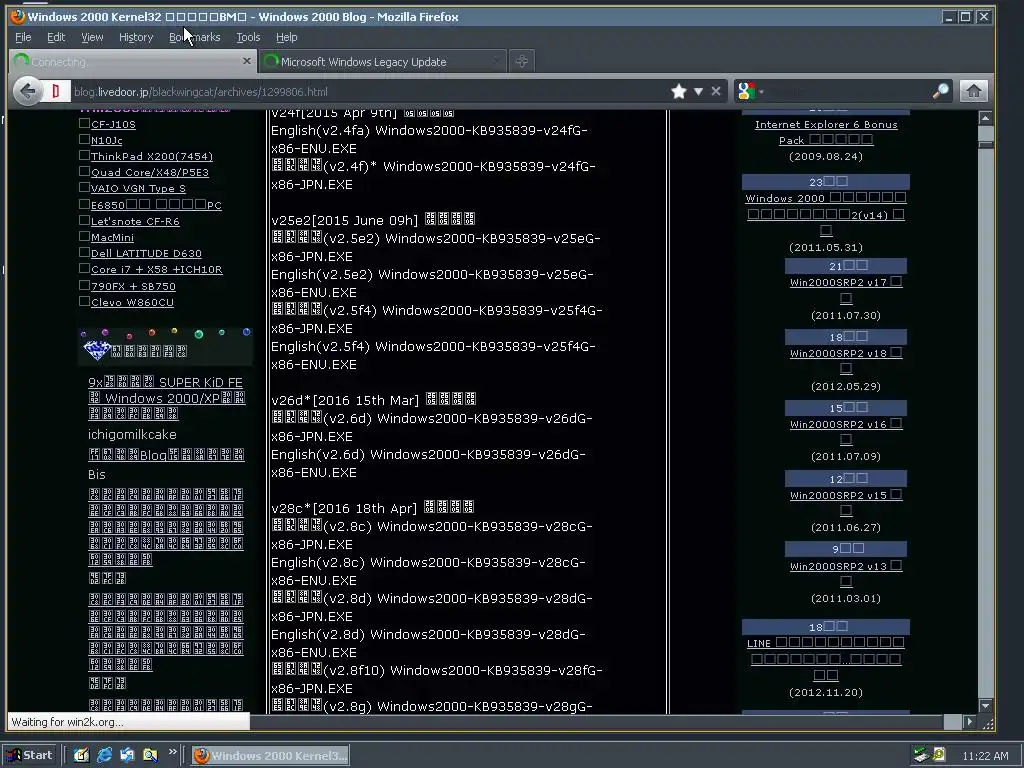Click the vertical scrollbar down arrow
The image size is (1024, 768).
click(x=985, y=706)
